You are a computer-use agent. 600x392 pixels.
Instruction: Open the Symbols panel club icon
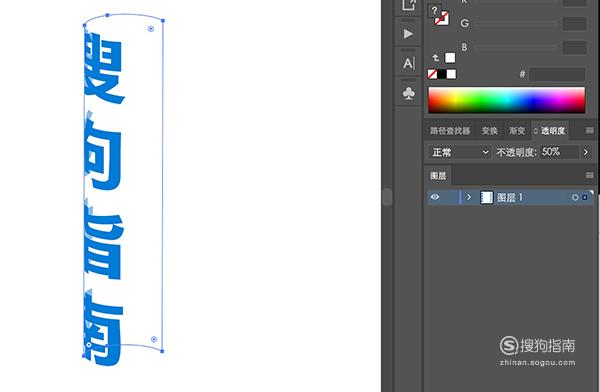click(x=409, y=93)
